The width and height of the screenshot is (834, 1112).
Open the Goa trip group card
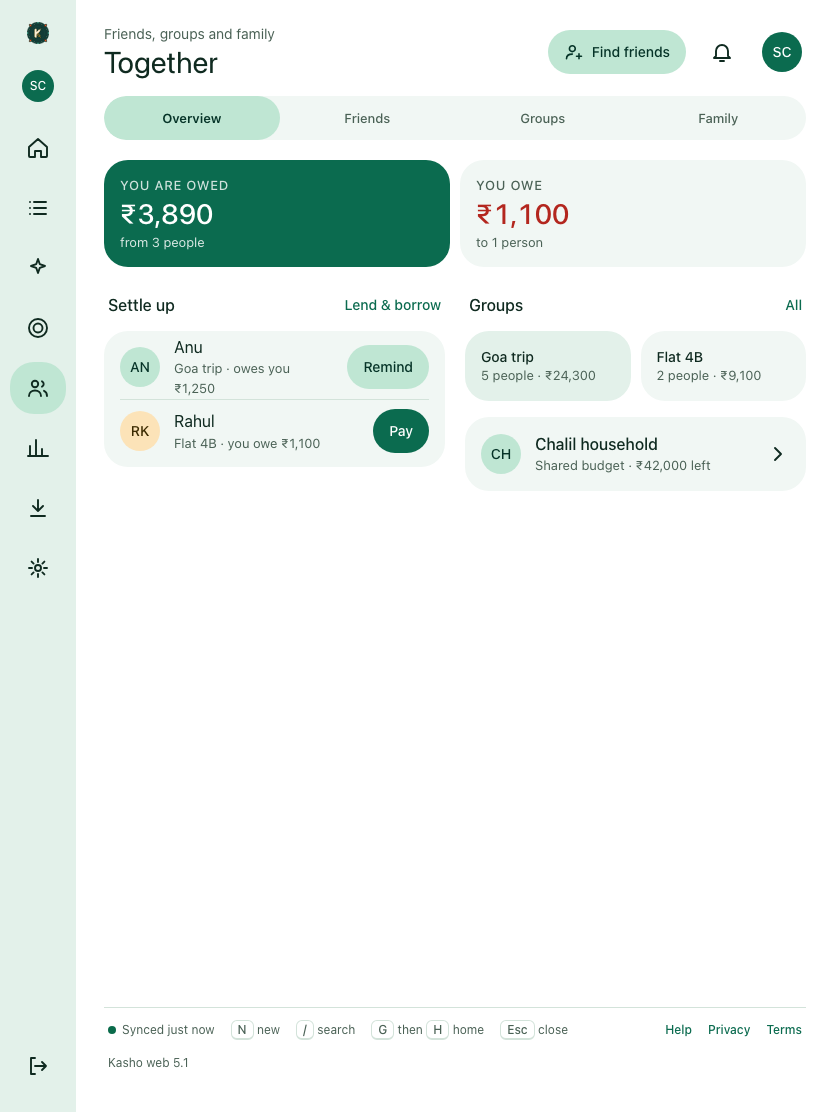547,366
